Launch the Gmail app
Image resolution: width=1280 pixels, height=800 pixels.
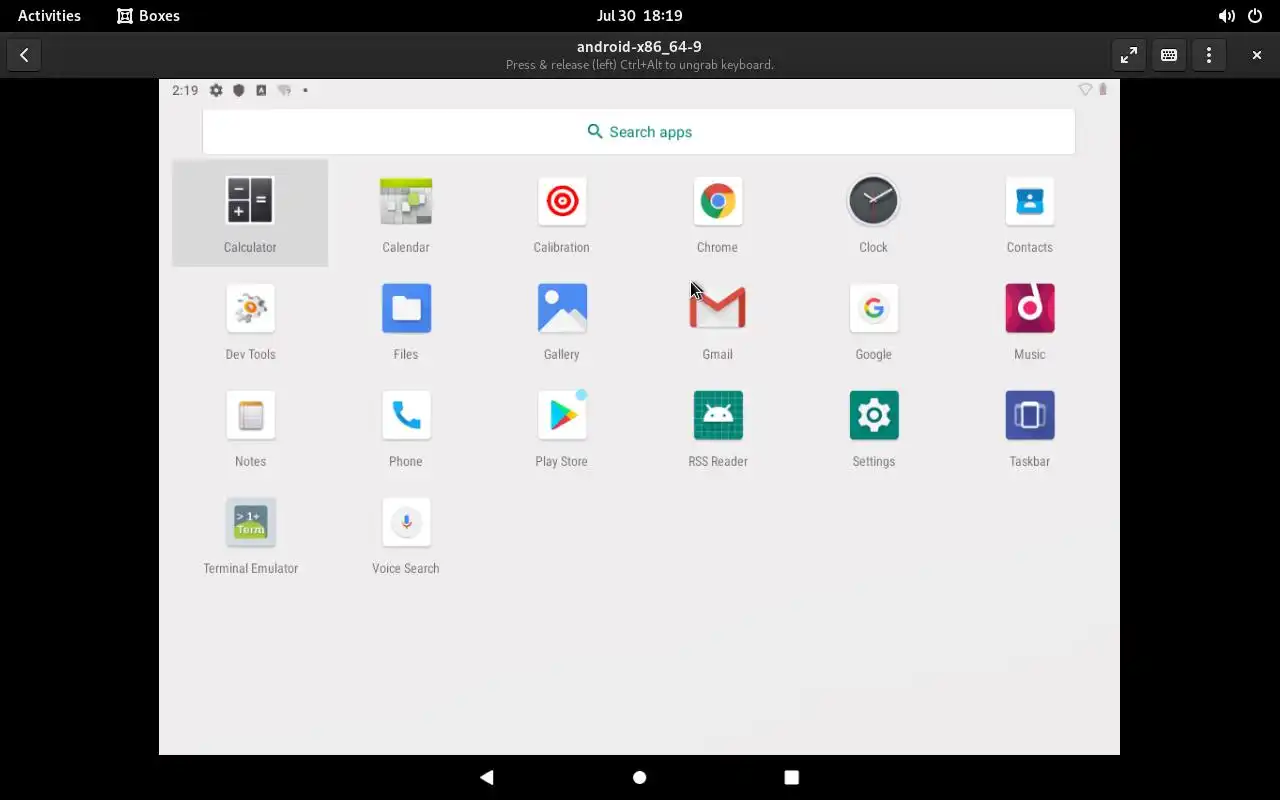[x=718, y=320]
